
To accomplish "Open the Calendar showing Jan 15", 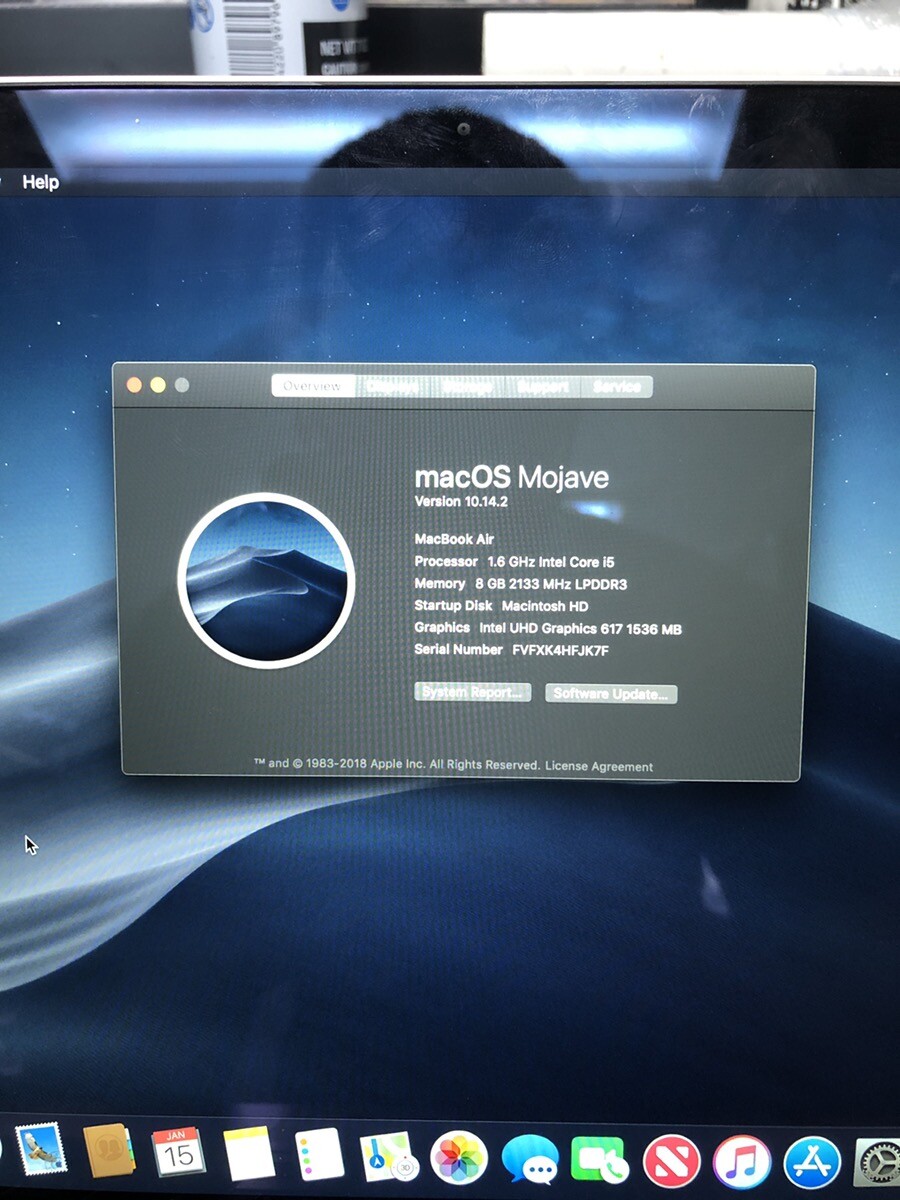I will (178, 1153).
